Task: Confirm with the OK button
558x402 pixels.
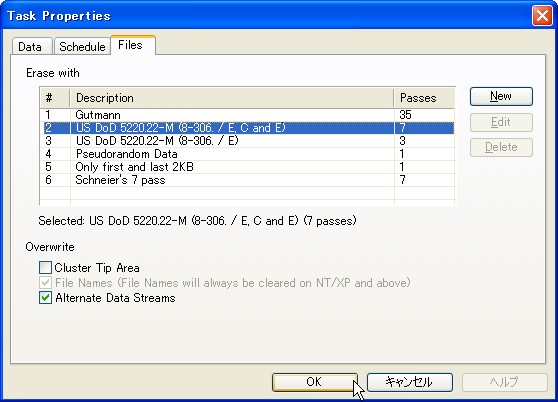Action: (x=315, y=382)
